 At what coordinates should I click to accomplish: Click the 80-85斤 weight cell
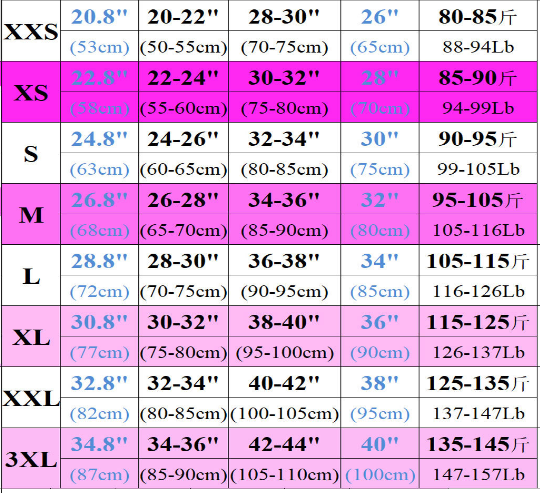pyautogui.click(x=478, y=15)
